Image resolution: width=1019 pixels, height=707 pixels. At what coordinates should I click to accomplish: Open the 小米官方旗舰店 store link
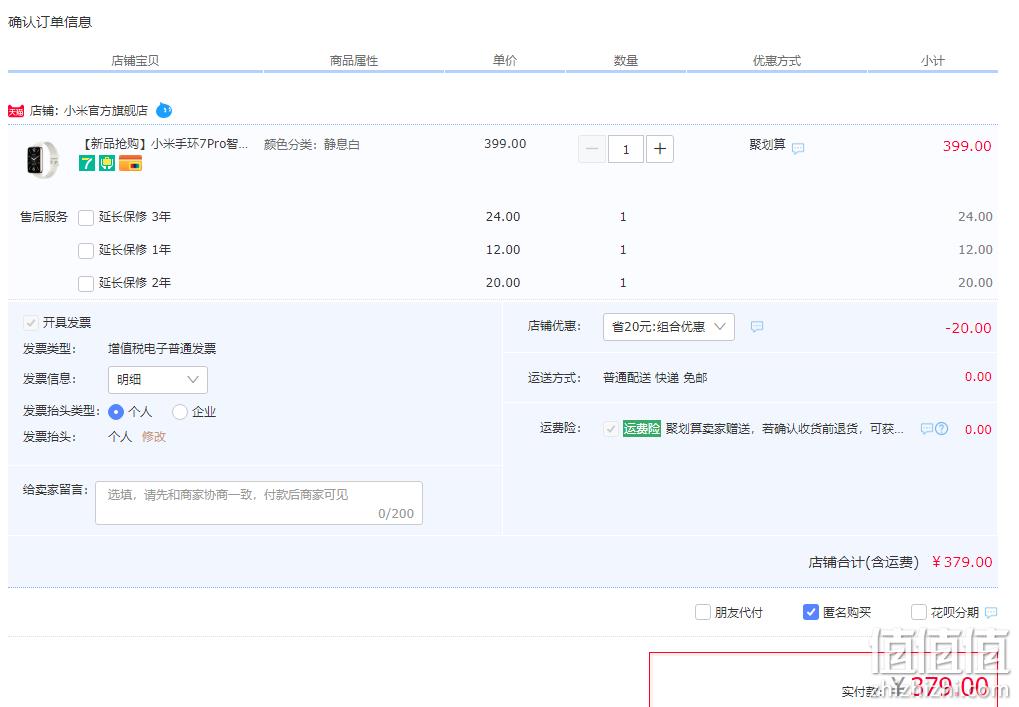[105, 111]
